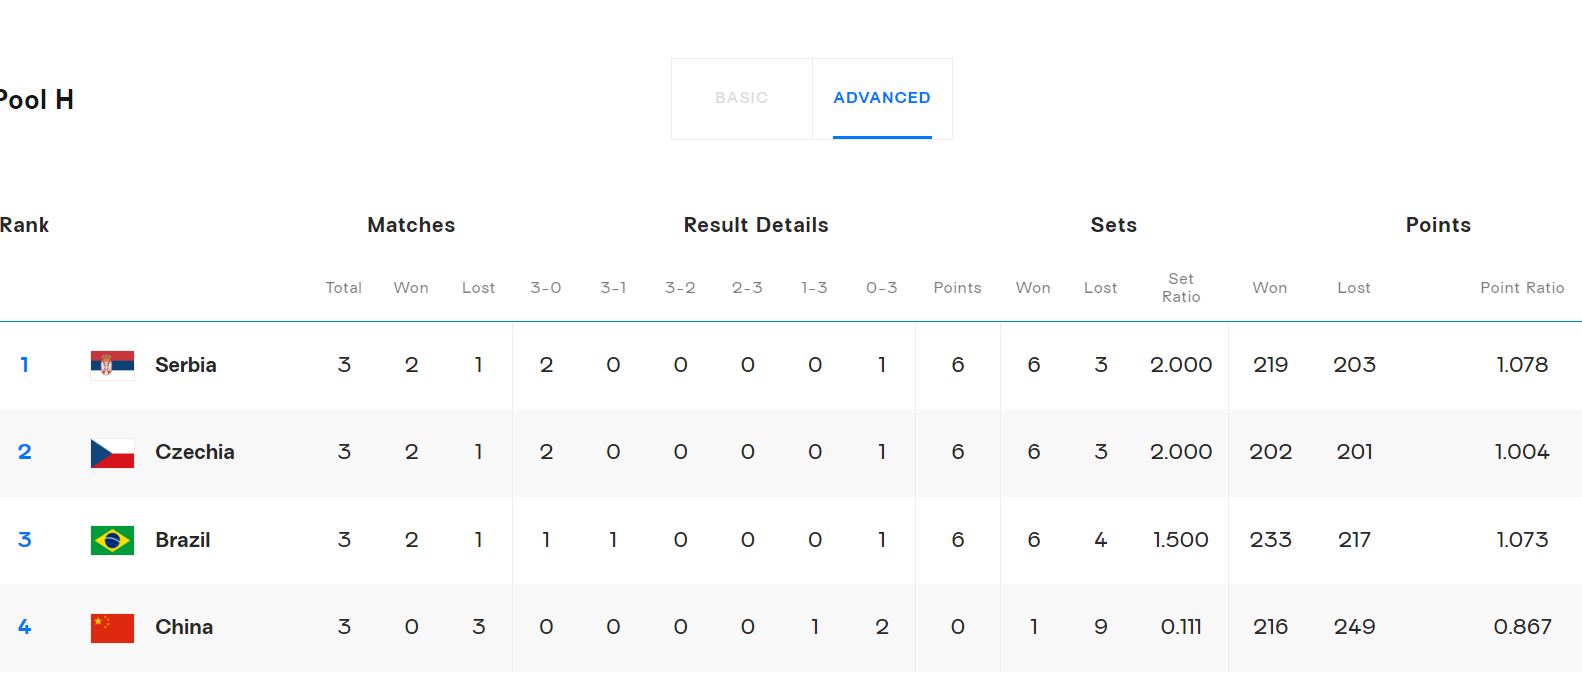Click the Point Ratio column header

(x=1522, y=288)
